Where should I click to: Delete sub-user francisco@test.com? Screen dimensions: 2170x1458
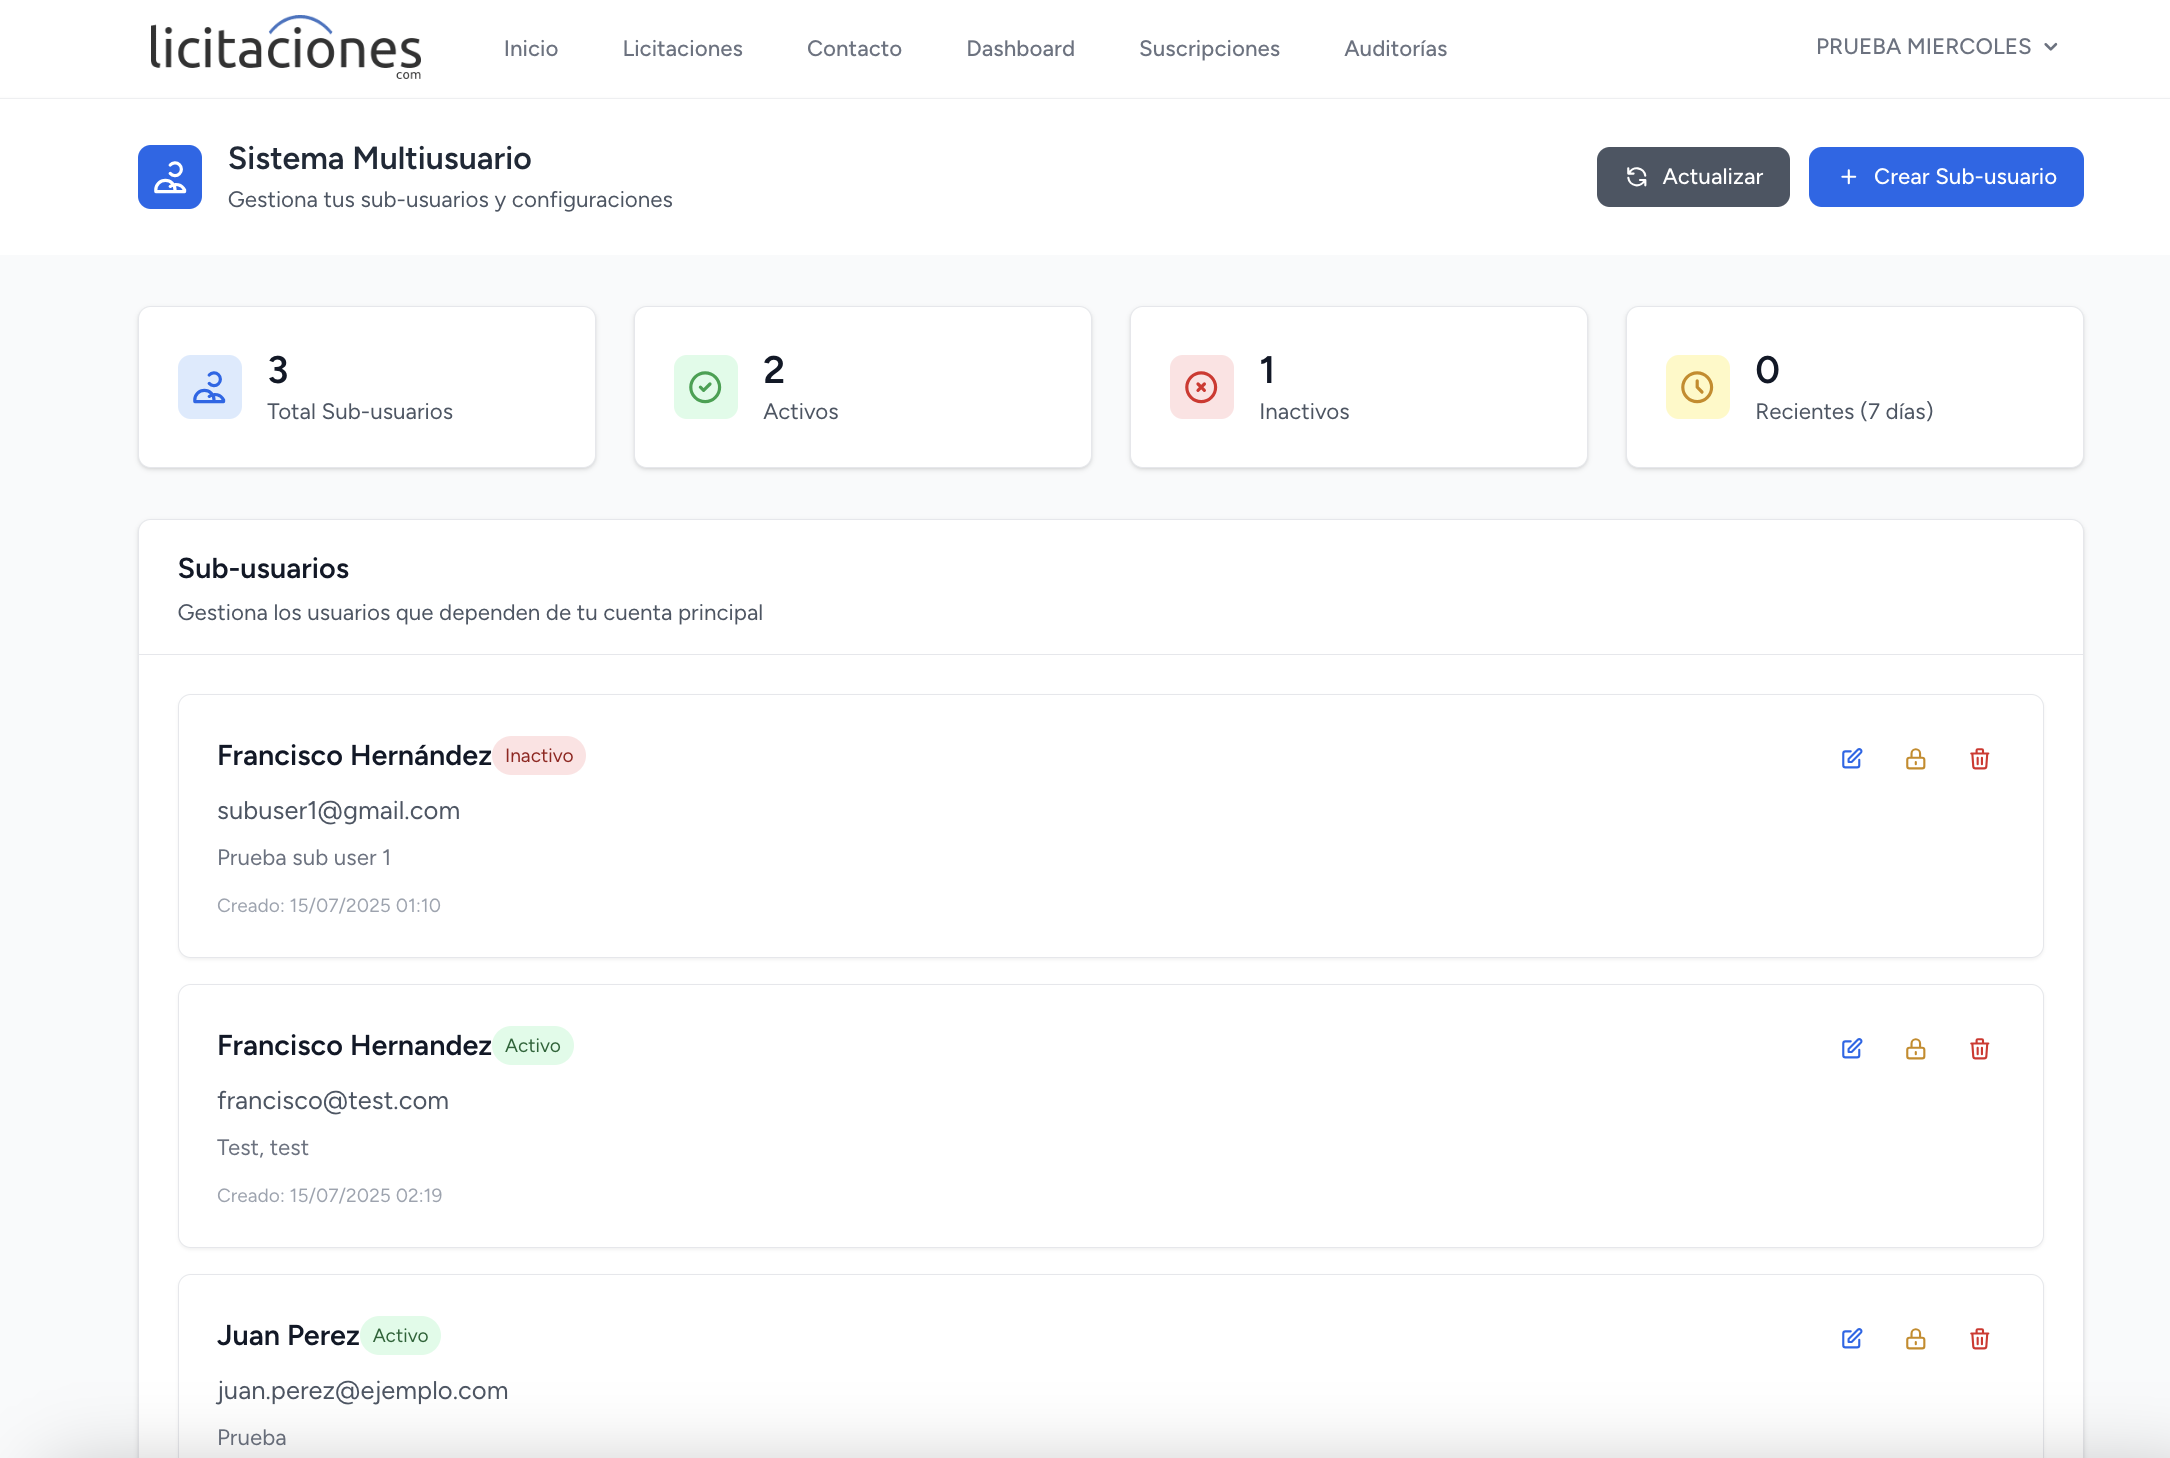1980,1049
